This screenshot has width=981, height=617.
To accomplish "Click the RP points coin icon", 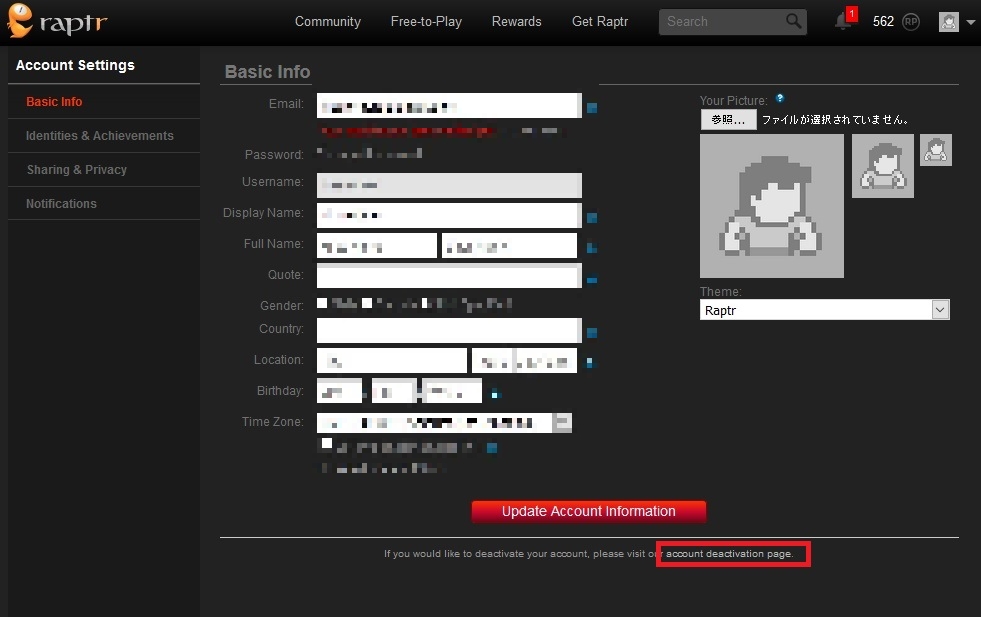I will pos(911,22).
